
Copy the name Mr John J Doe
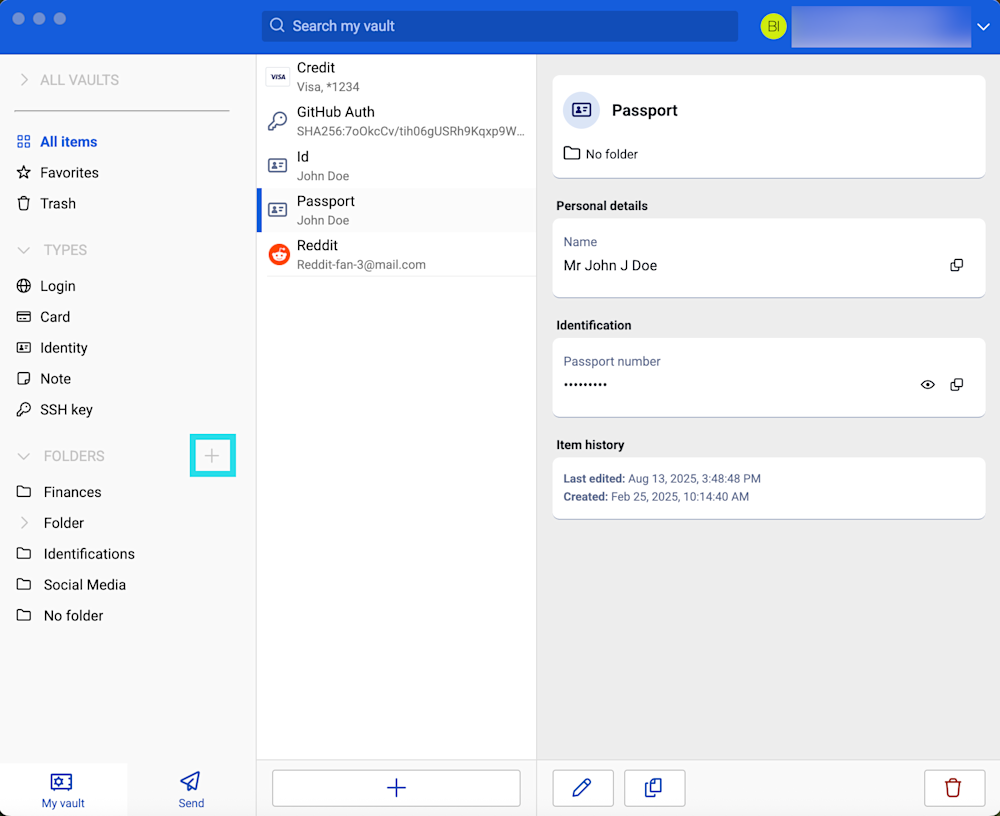pyautogui.click(x=956, y=265)
